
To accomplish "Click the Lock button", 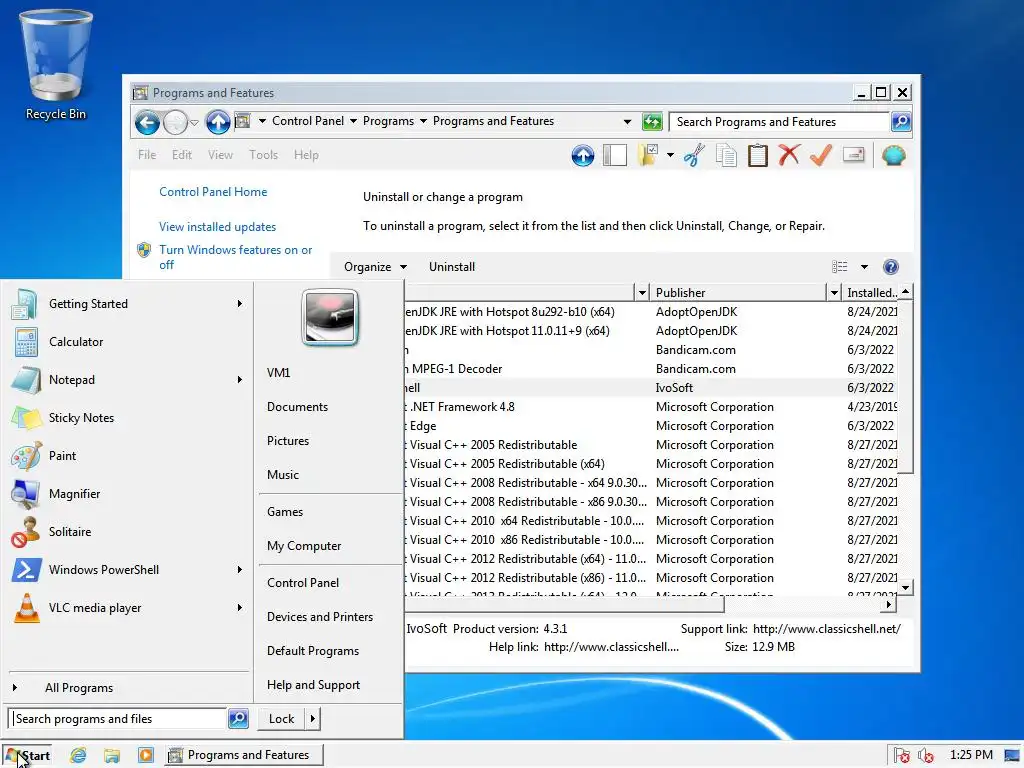I will click(x=281, y=718).
